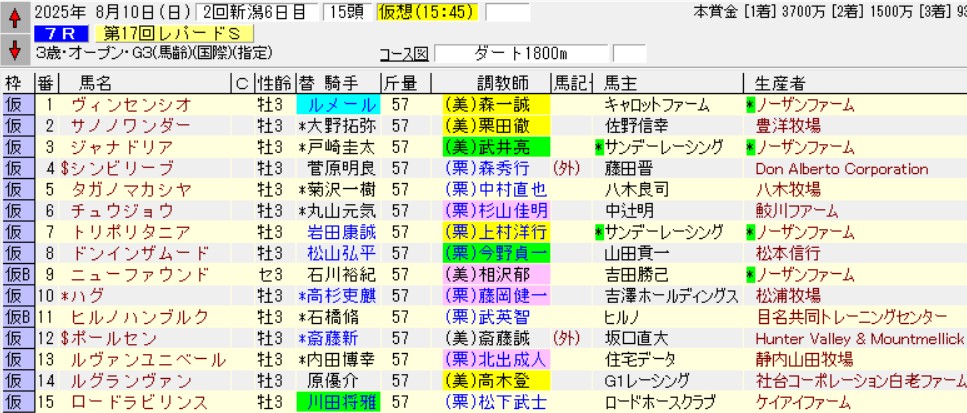The width and height of the screenshot is (967, 413).
Task: Click the 調教師 column header
Action: tap(495, 82)
